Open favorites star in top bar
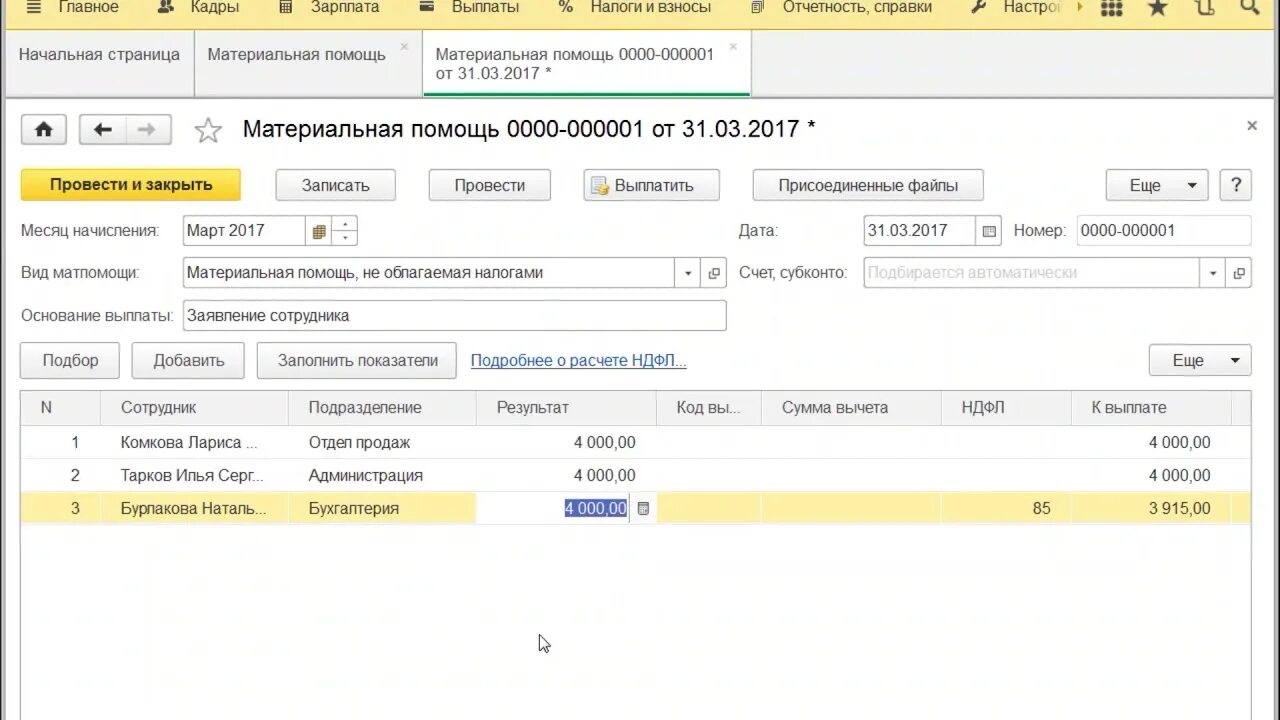The image size is (1280, 720). click(1157, 8)
